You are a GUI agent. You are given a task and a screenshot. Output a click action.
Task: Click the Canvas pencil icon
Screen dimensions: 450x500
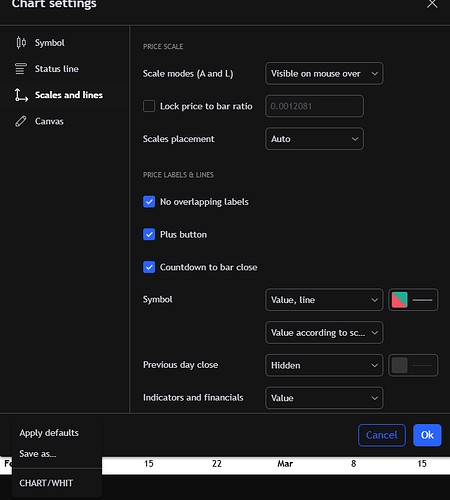[21, 121]
